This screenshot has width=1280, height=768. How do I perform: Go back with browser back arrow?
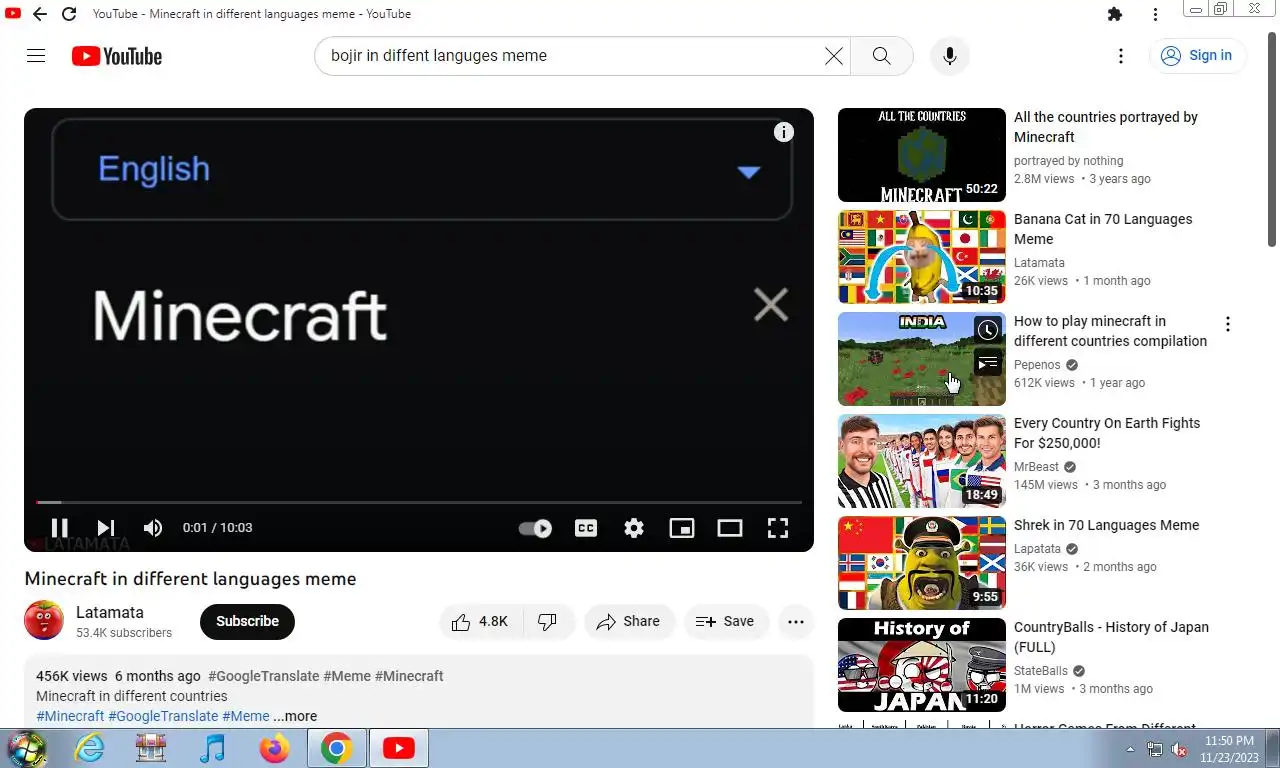coord(39,14)
